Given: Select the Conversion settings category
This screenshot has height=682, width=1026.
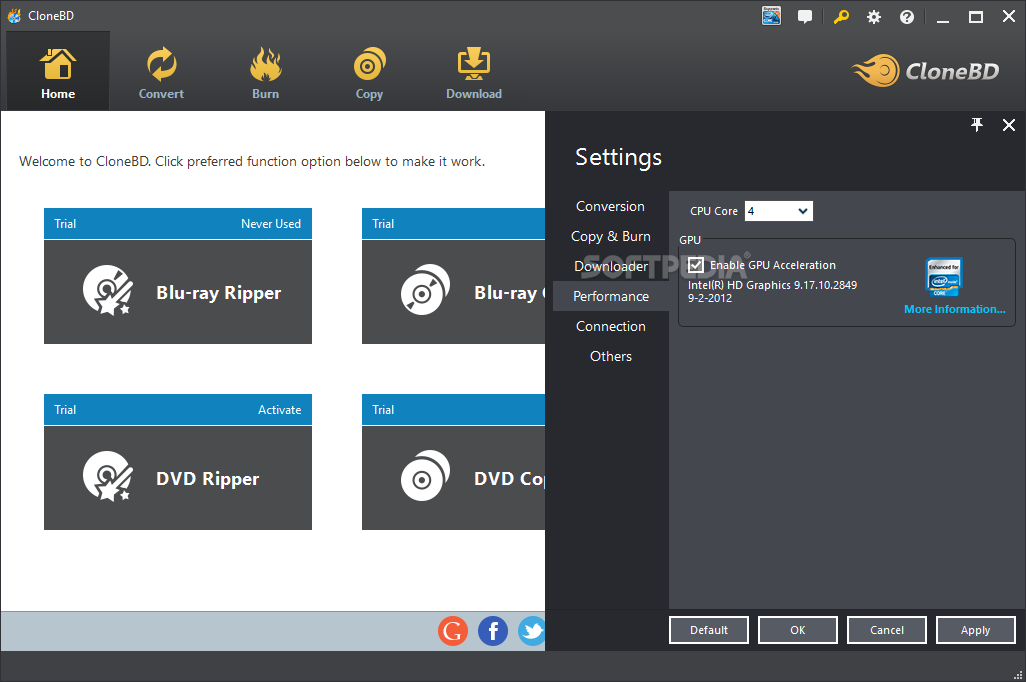Looking at the screenshot, I should tap(610, 206).
